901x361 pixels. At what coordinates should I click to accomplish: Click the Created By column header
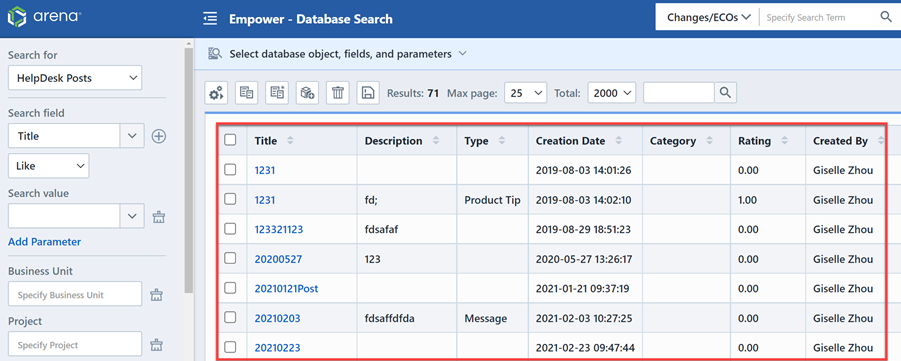pos(840,141)
